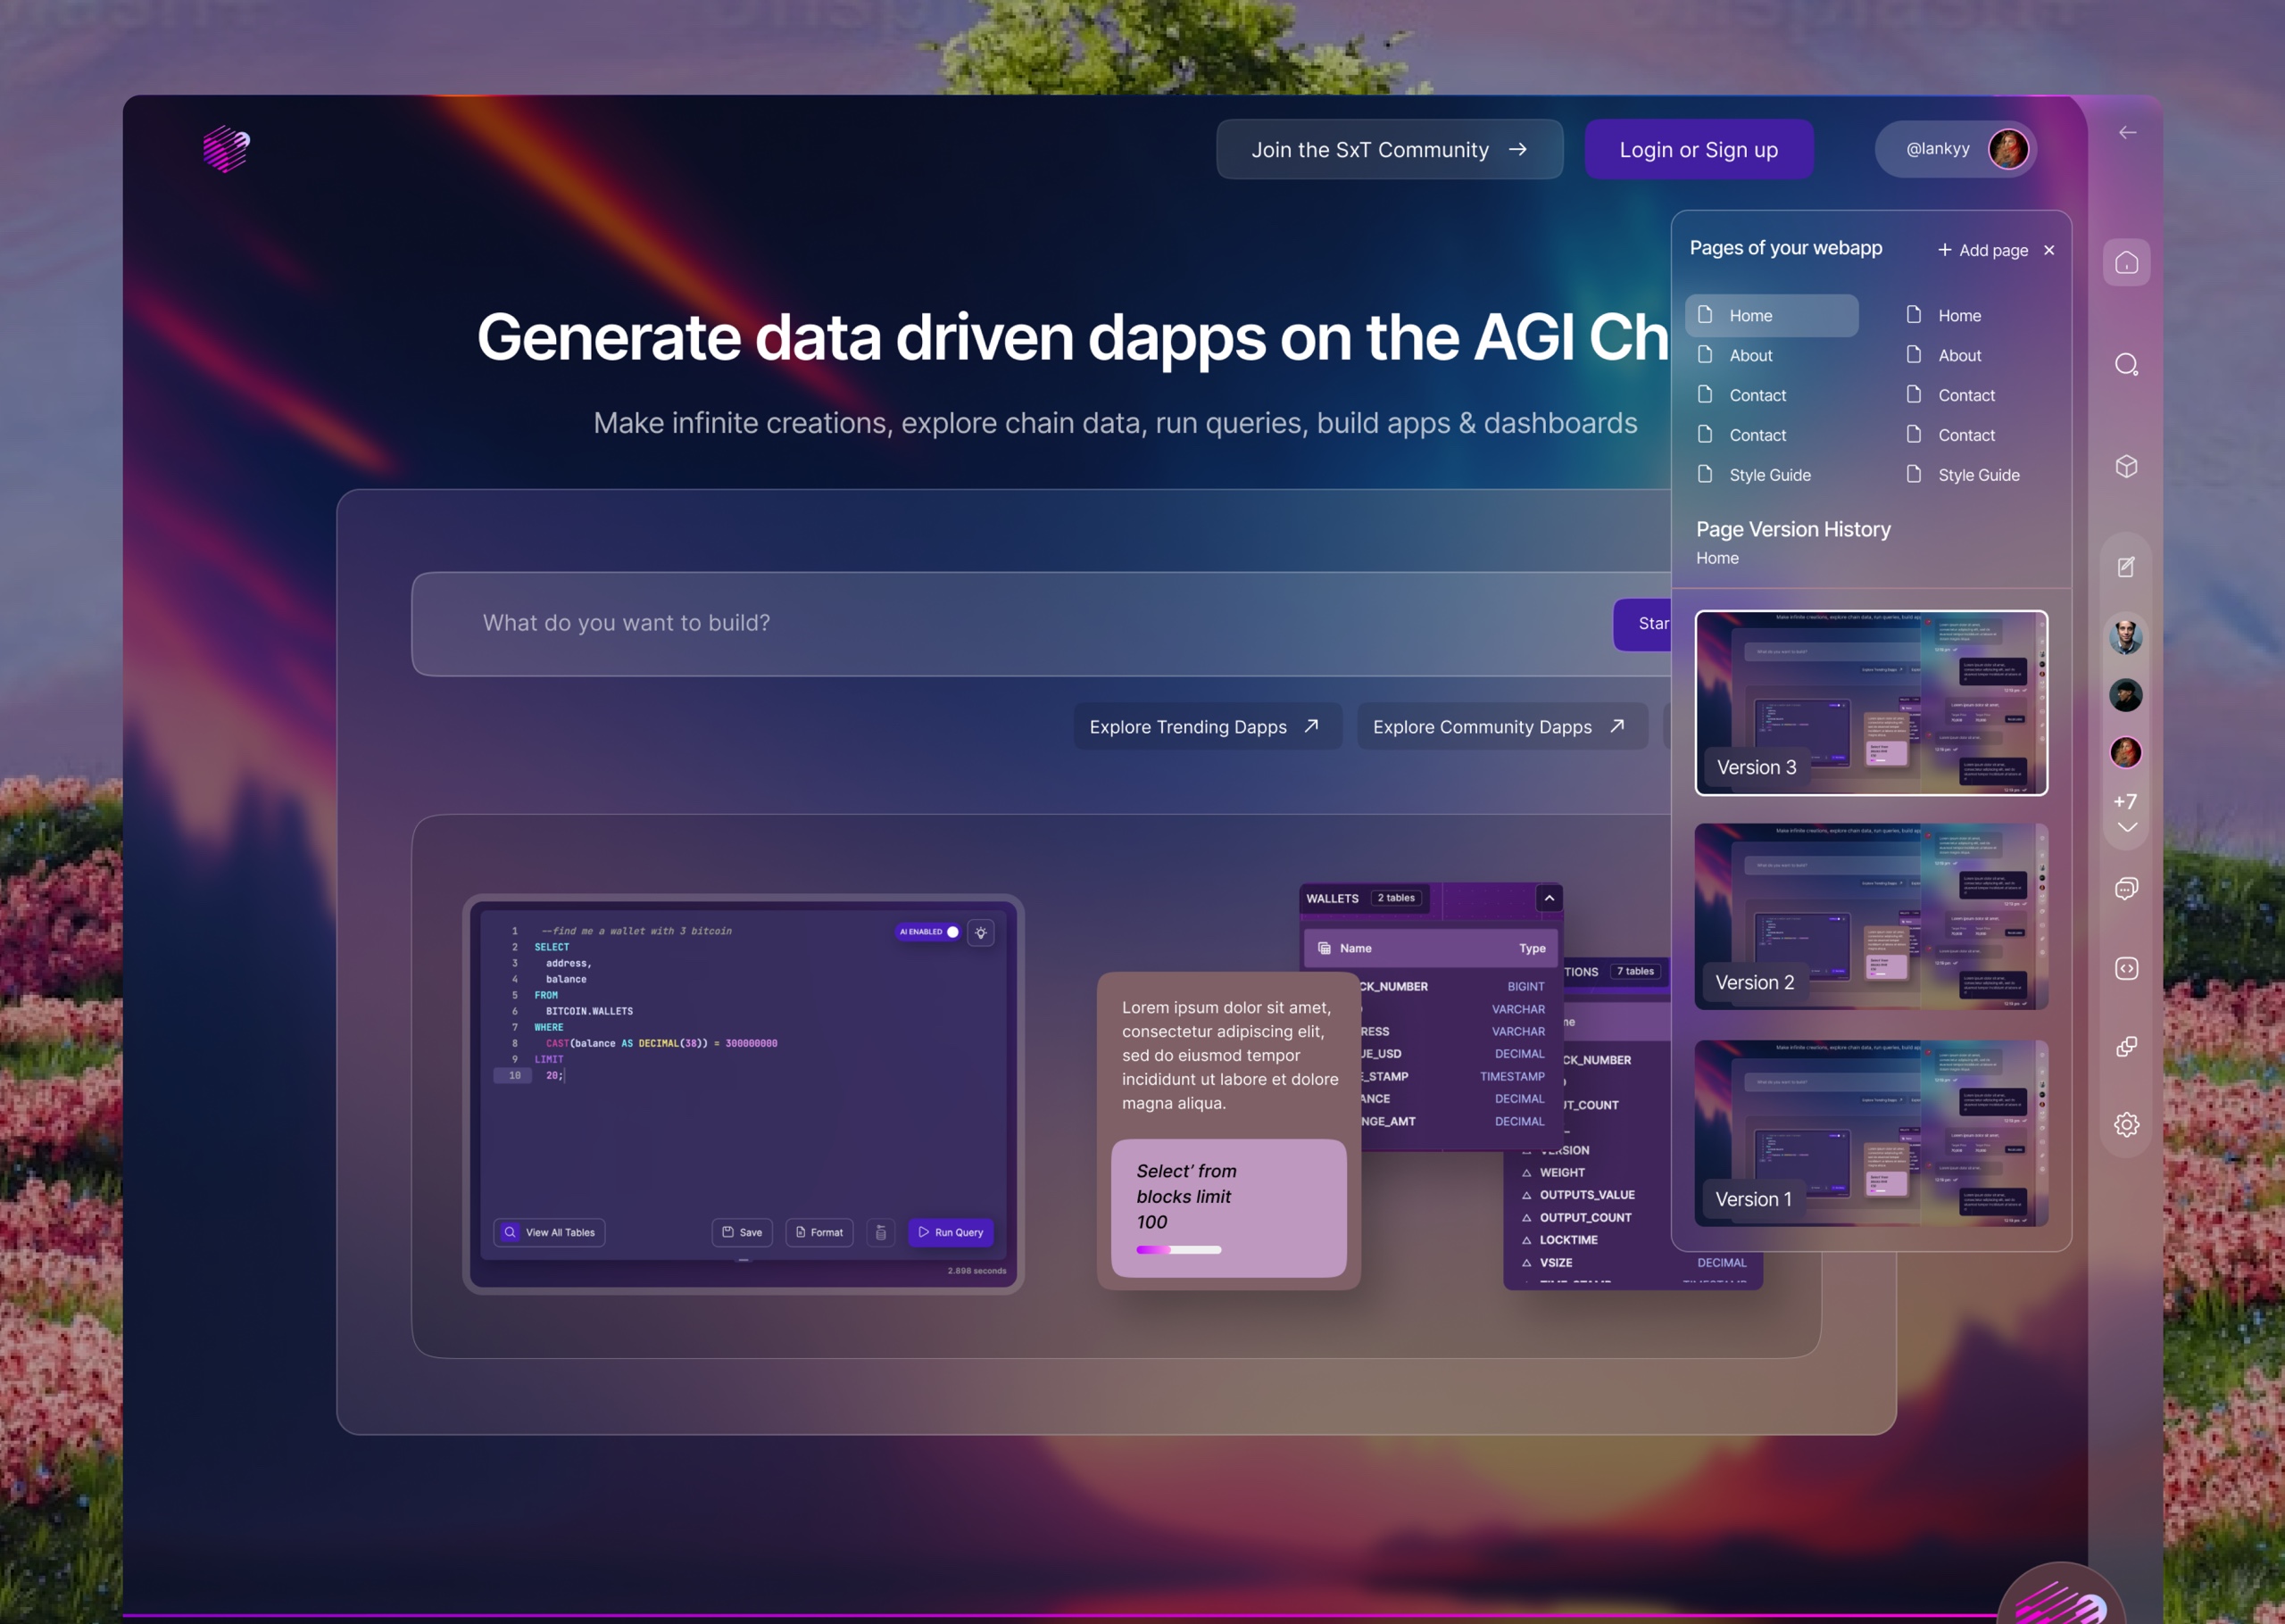Click the triangle icon beside LOCKTIME
2285x1624 pixels.
(1526, 1240)
